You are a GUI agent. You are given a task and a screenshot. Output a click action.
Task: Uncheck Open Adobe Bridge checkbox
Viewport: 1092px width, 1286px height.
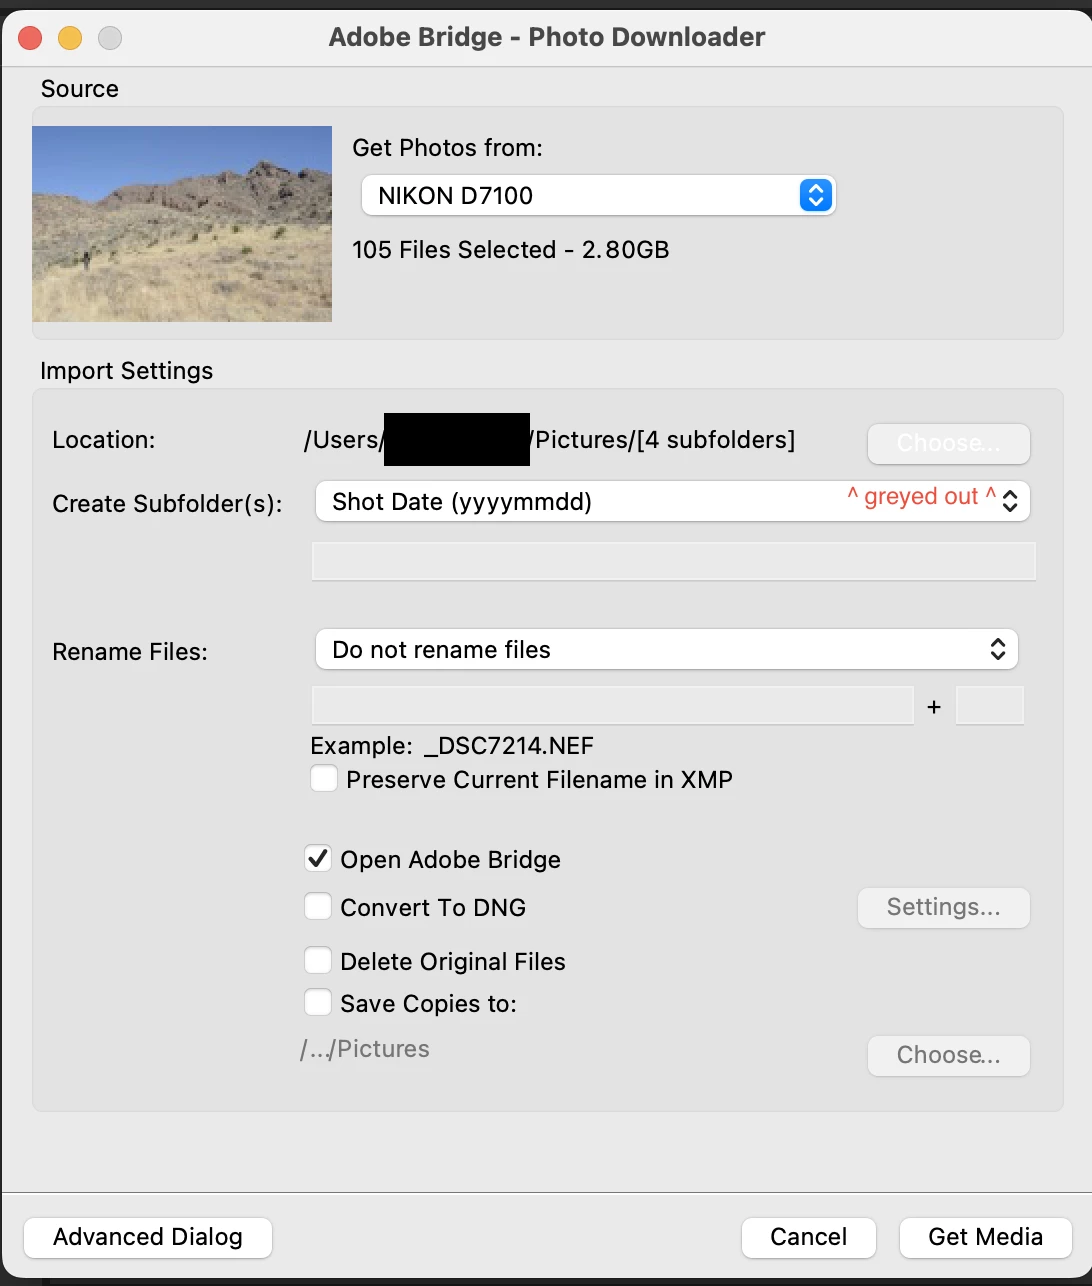pyautogui.click(x=318, y=859)
